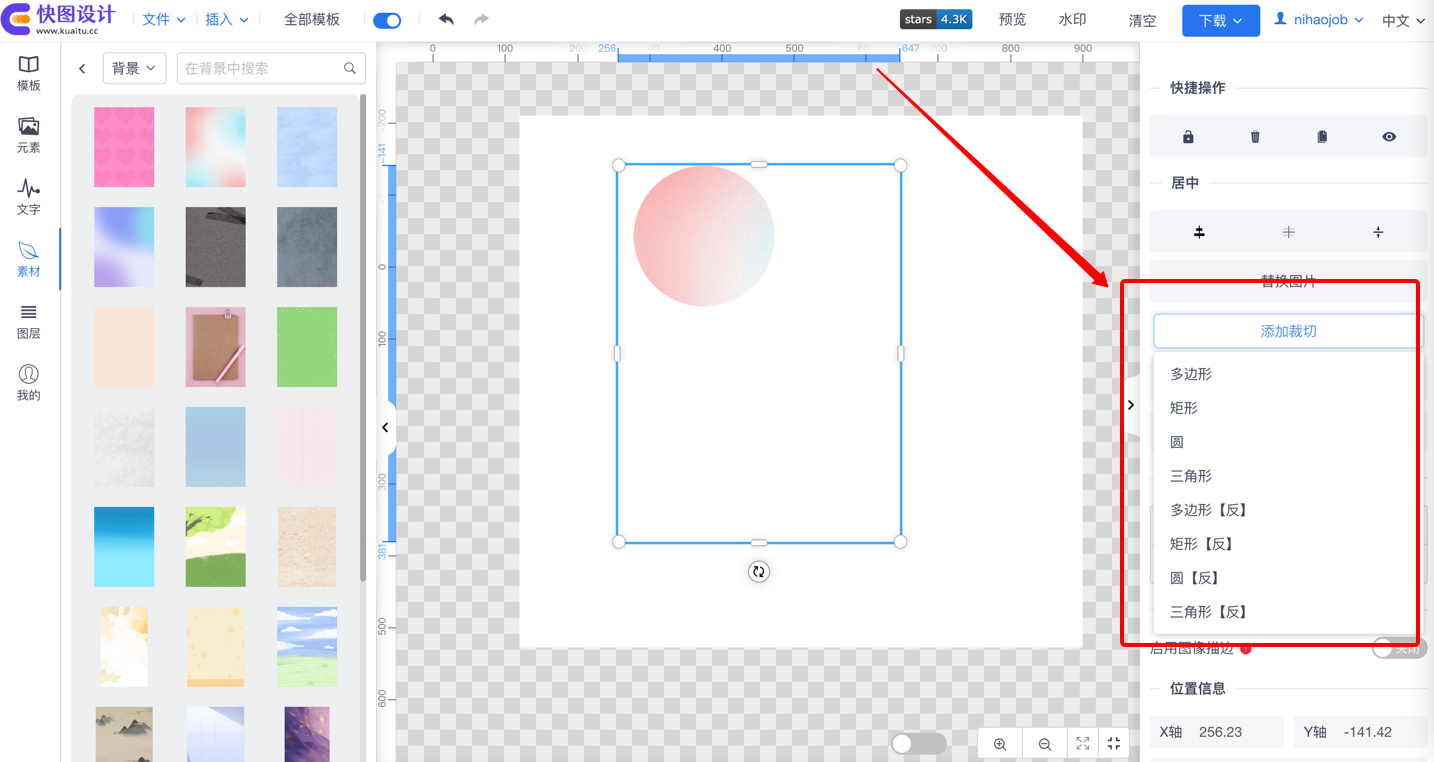Click the Y轴 -141.42 position field
This screenshot has height=762, width=1434.
(x=1360, y=732)
